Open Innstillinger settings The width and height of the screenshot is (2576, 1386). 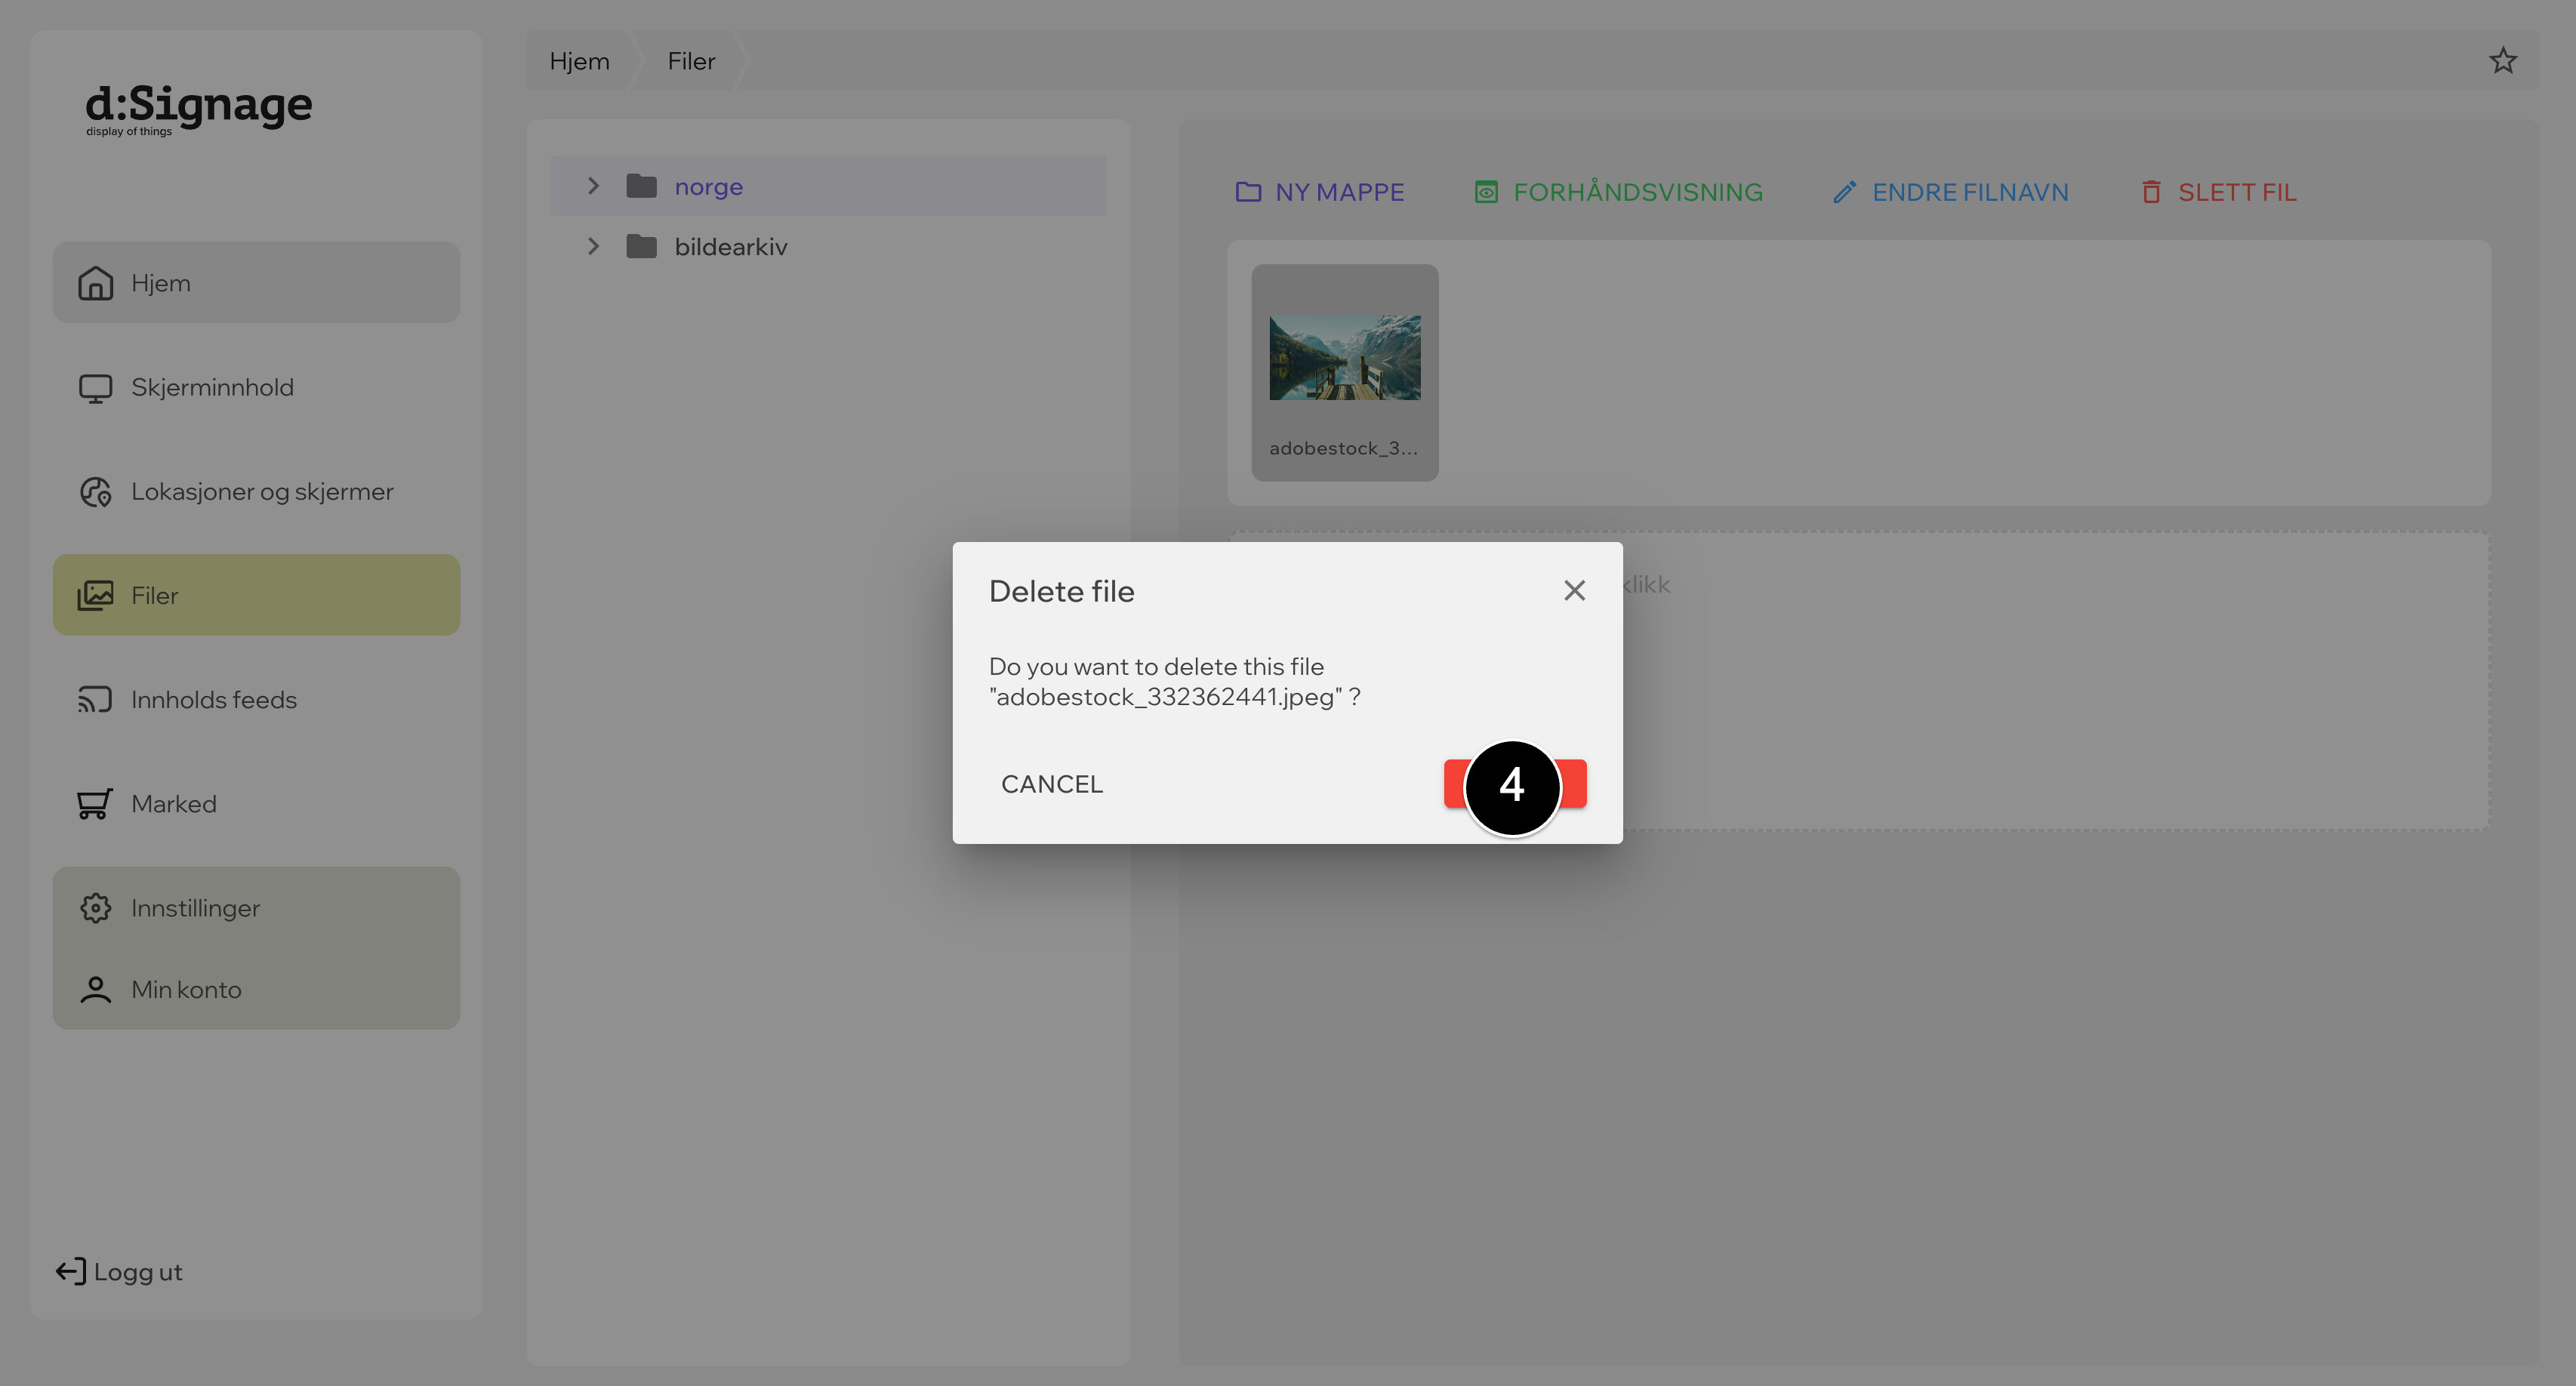pos(256,908)
